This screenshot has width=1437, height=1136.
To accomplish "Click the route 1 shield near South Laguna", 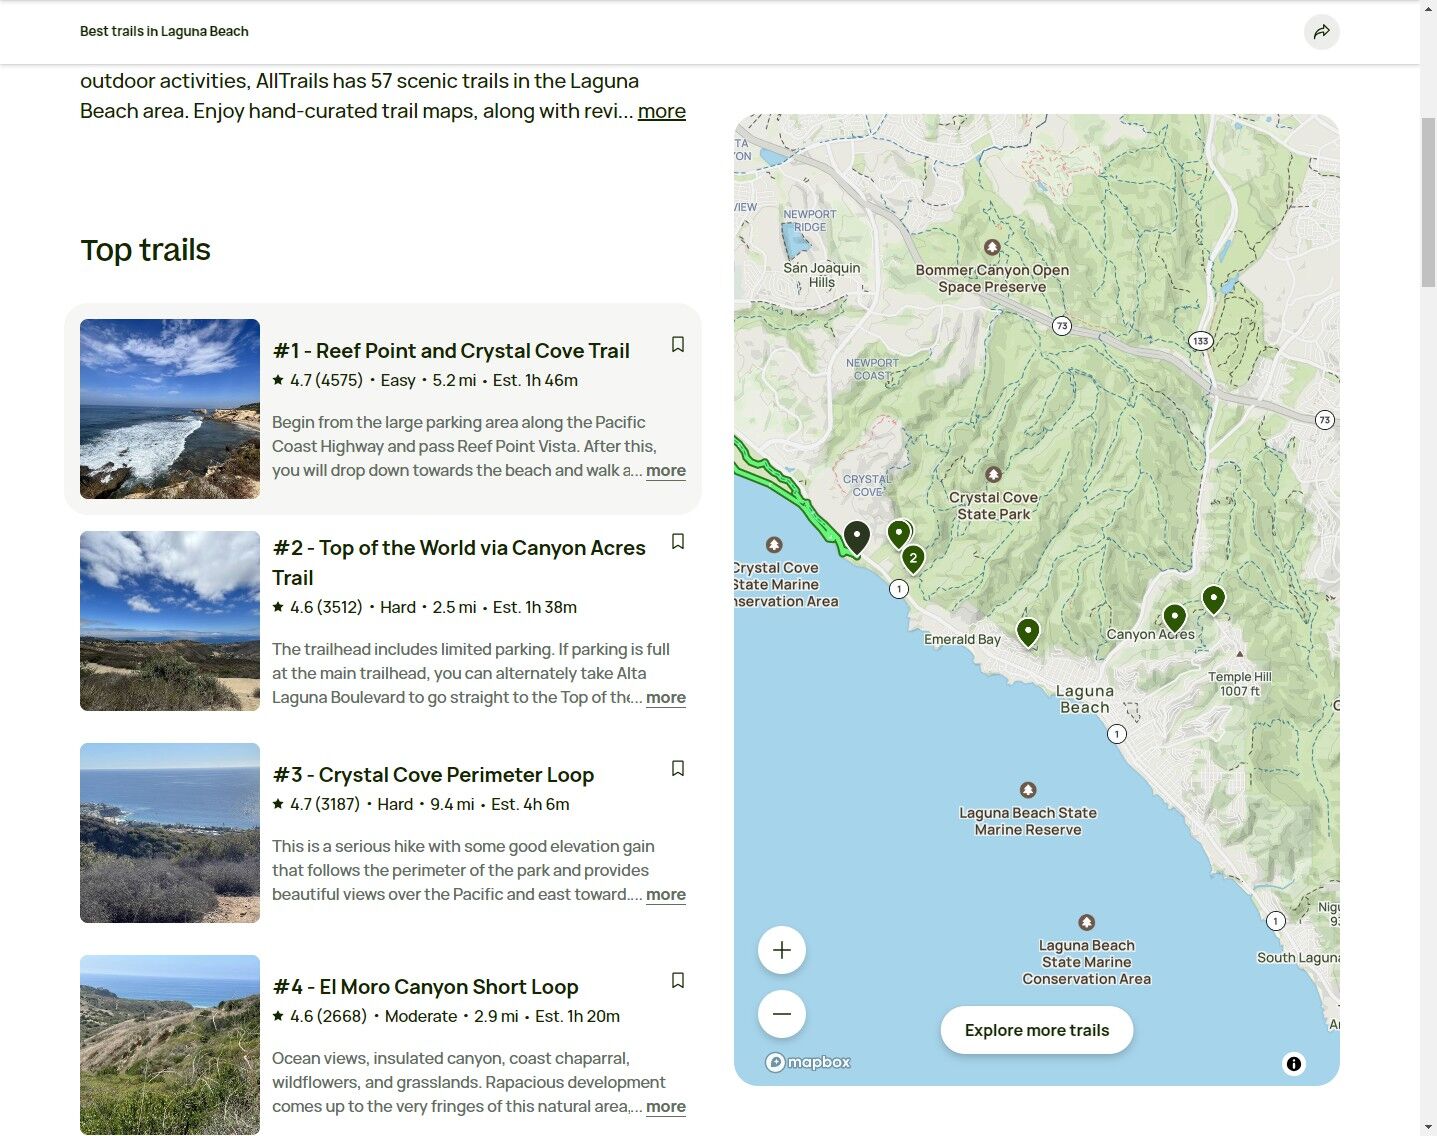I will pos(1275,921).
